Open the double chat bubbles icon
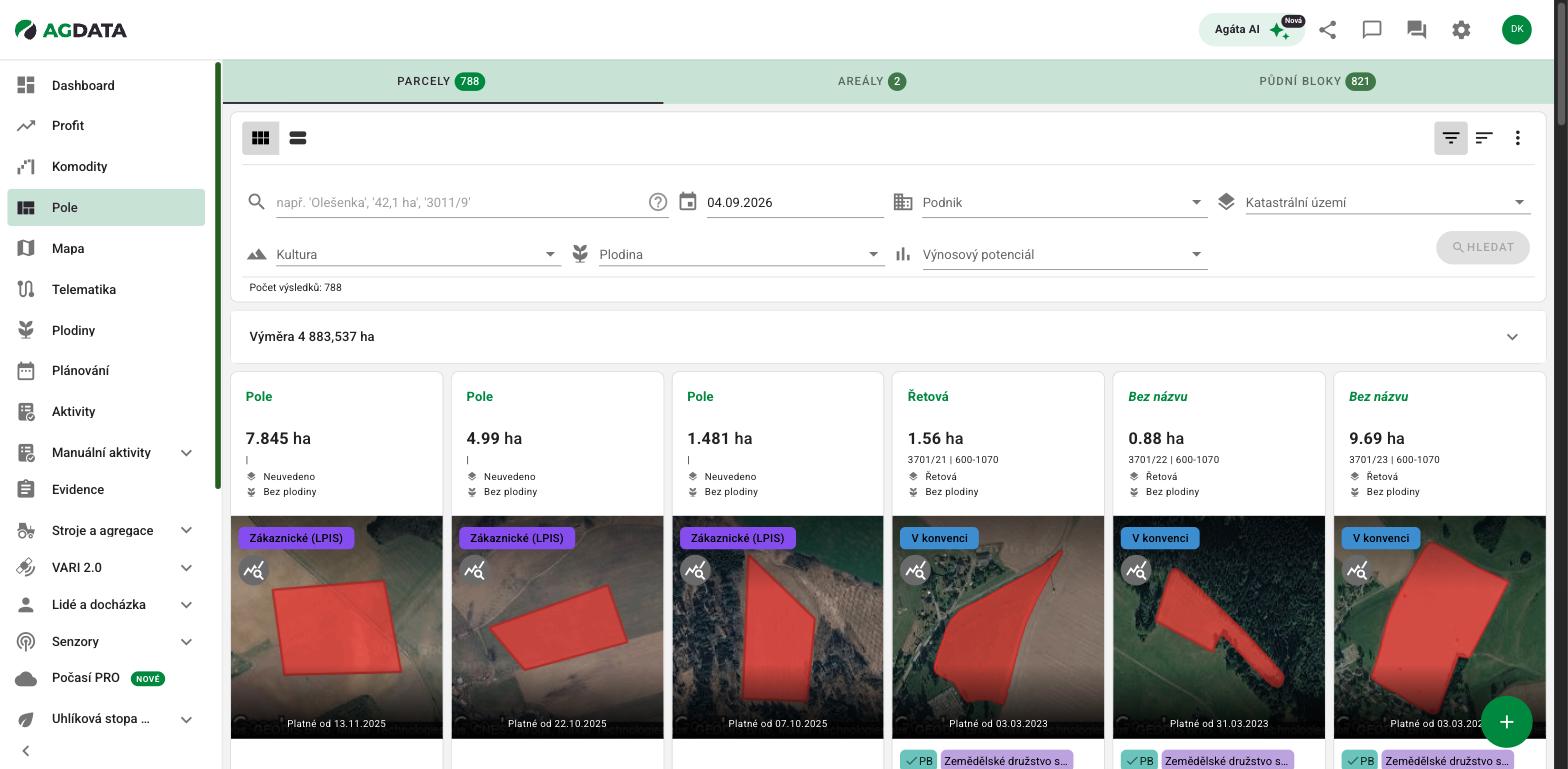 point(1416,30)
